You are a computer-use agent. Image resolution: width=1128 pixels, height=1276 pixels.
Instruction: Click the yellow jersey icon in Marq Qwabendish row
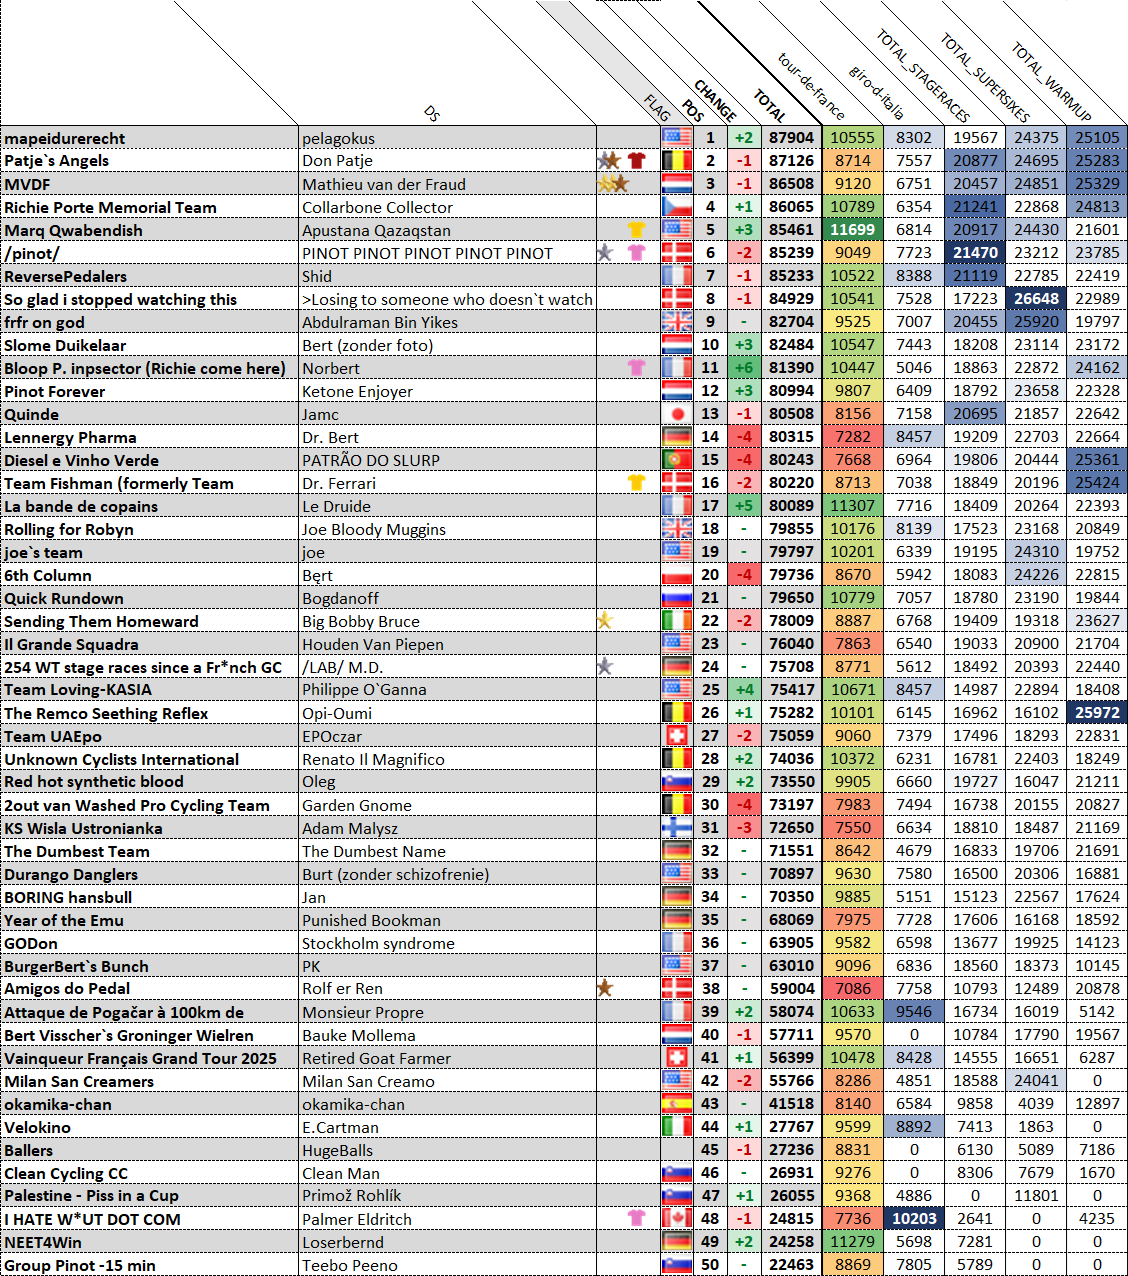coord(636,229)
